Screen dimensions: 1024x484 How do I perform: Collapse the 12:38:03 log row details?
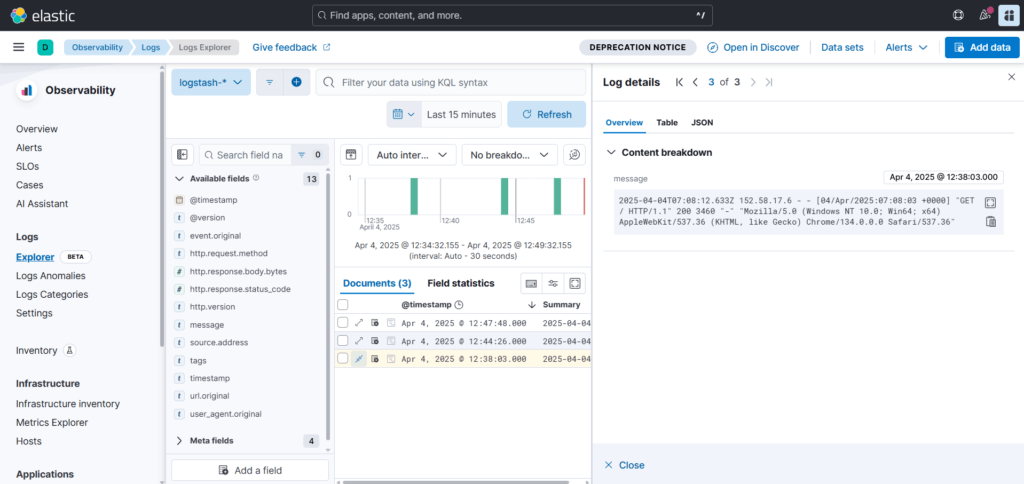pos(359,359)
